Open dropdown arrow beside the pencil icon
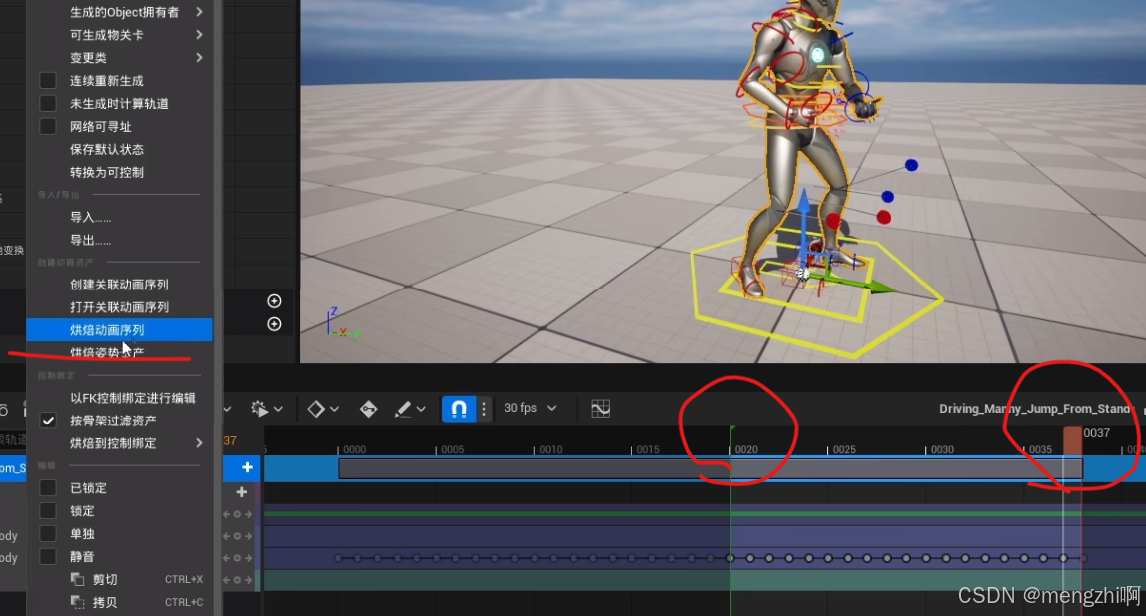 pos(421,409)
